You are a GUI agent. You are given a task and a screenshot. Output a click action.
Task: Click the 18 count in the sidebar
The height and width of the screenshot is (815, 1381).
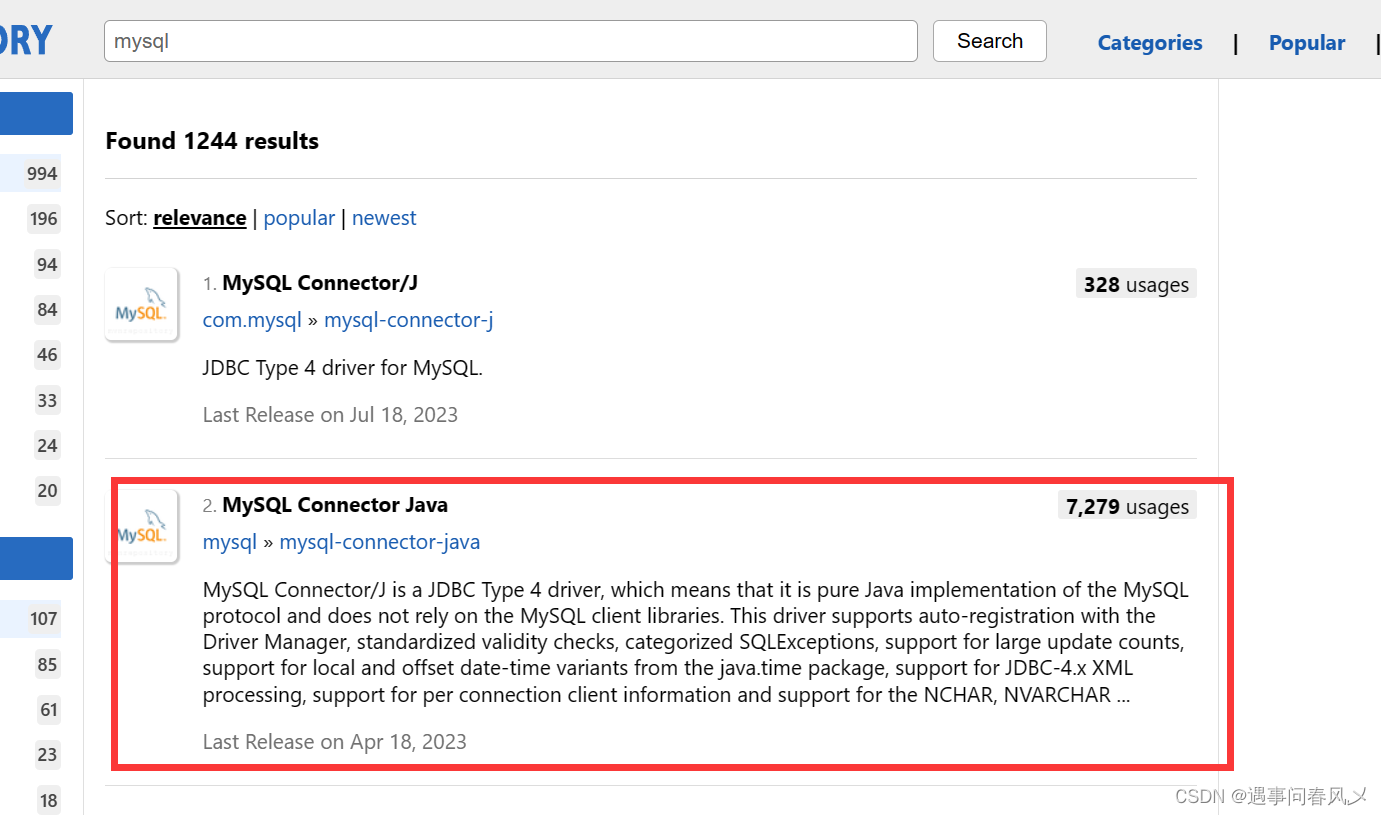[x=49, y=801]
